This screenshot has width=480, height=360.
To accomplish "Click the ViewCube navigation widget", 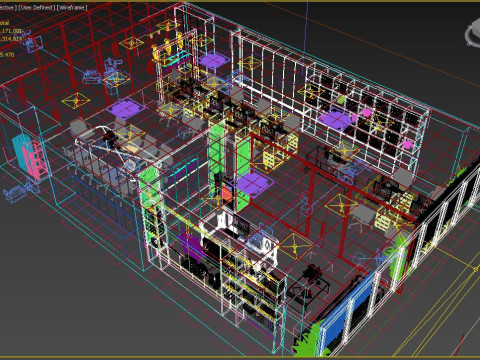I will (x=473, y=33).
